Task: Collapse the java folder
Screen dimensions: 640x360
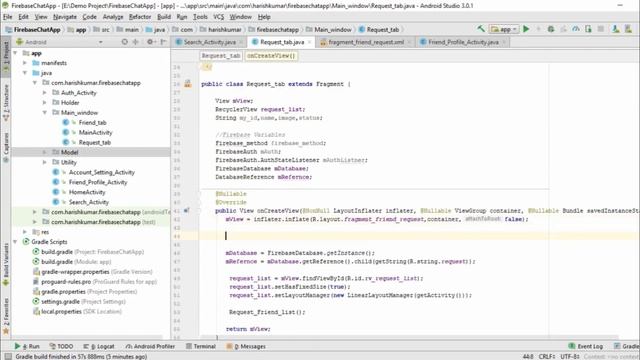Action: [25, 73]
